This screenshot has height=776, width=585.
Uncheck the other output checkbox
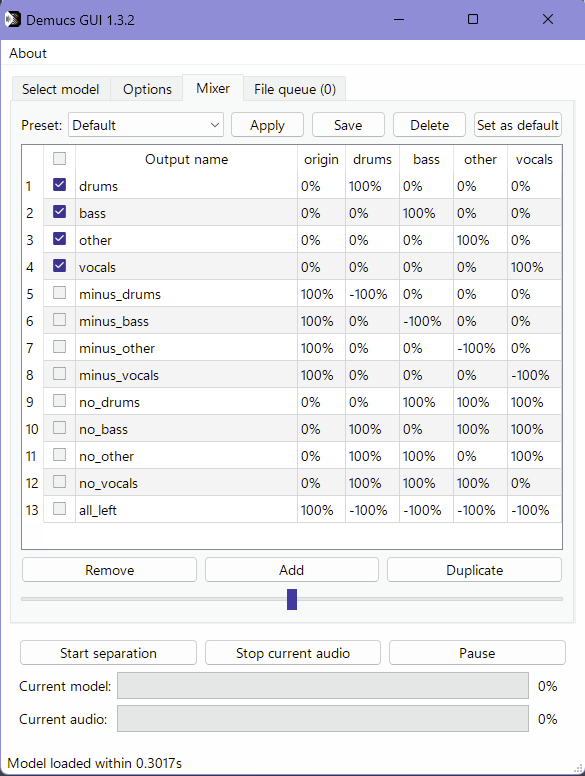point(59,239)
